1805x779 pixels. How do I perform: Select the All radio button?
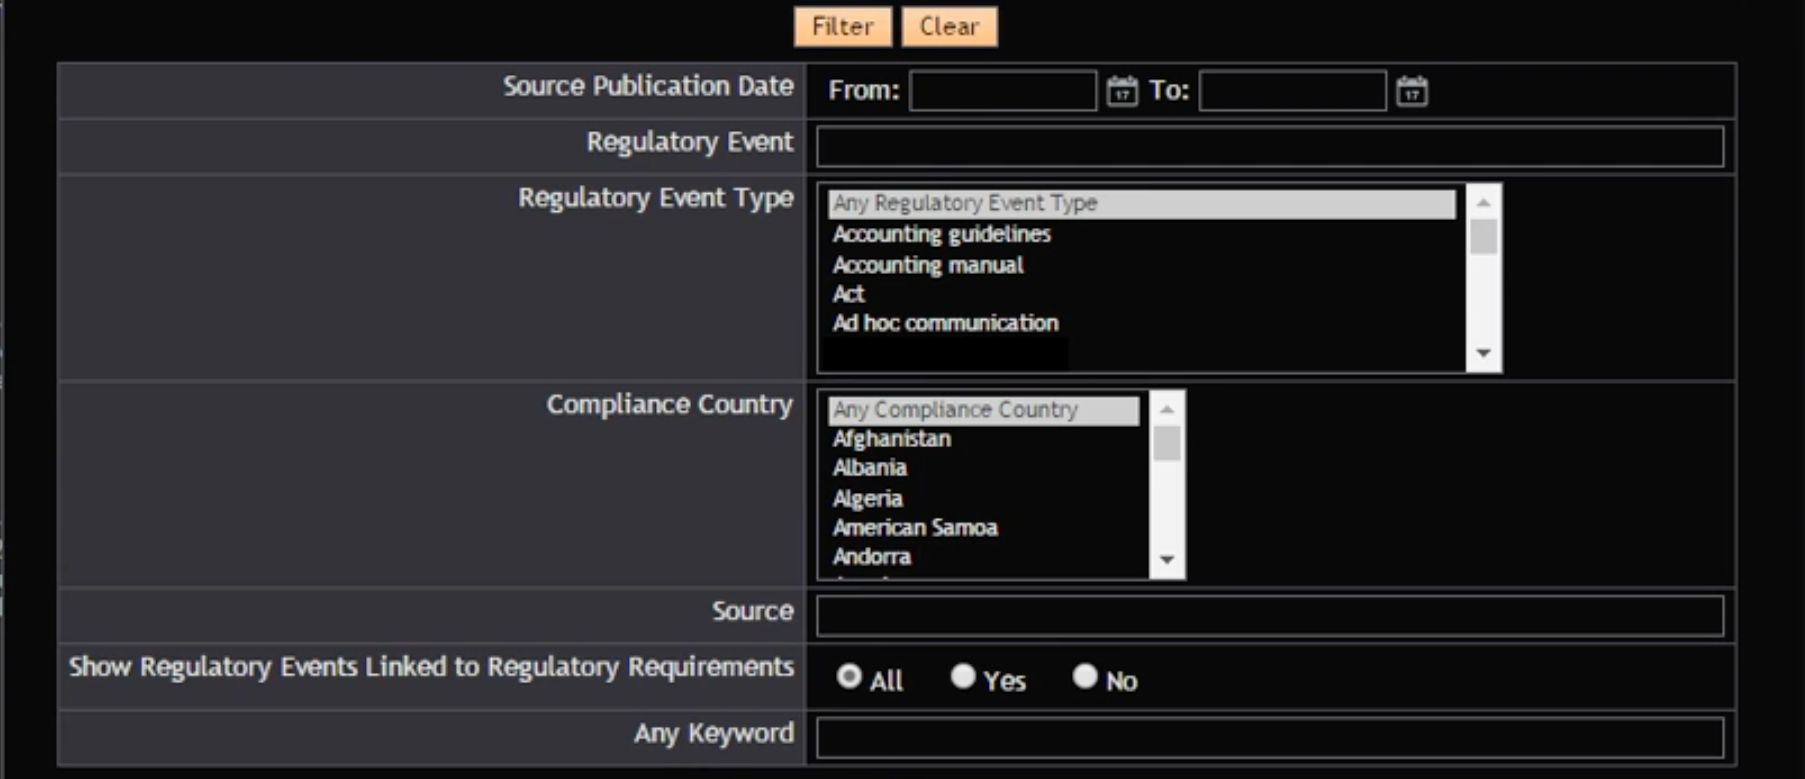point(849,677)
